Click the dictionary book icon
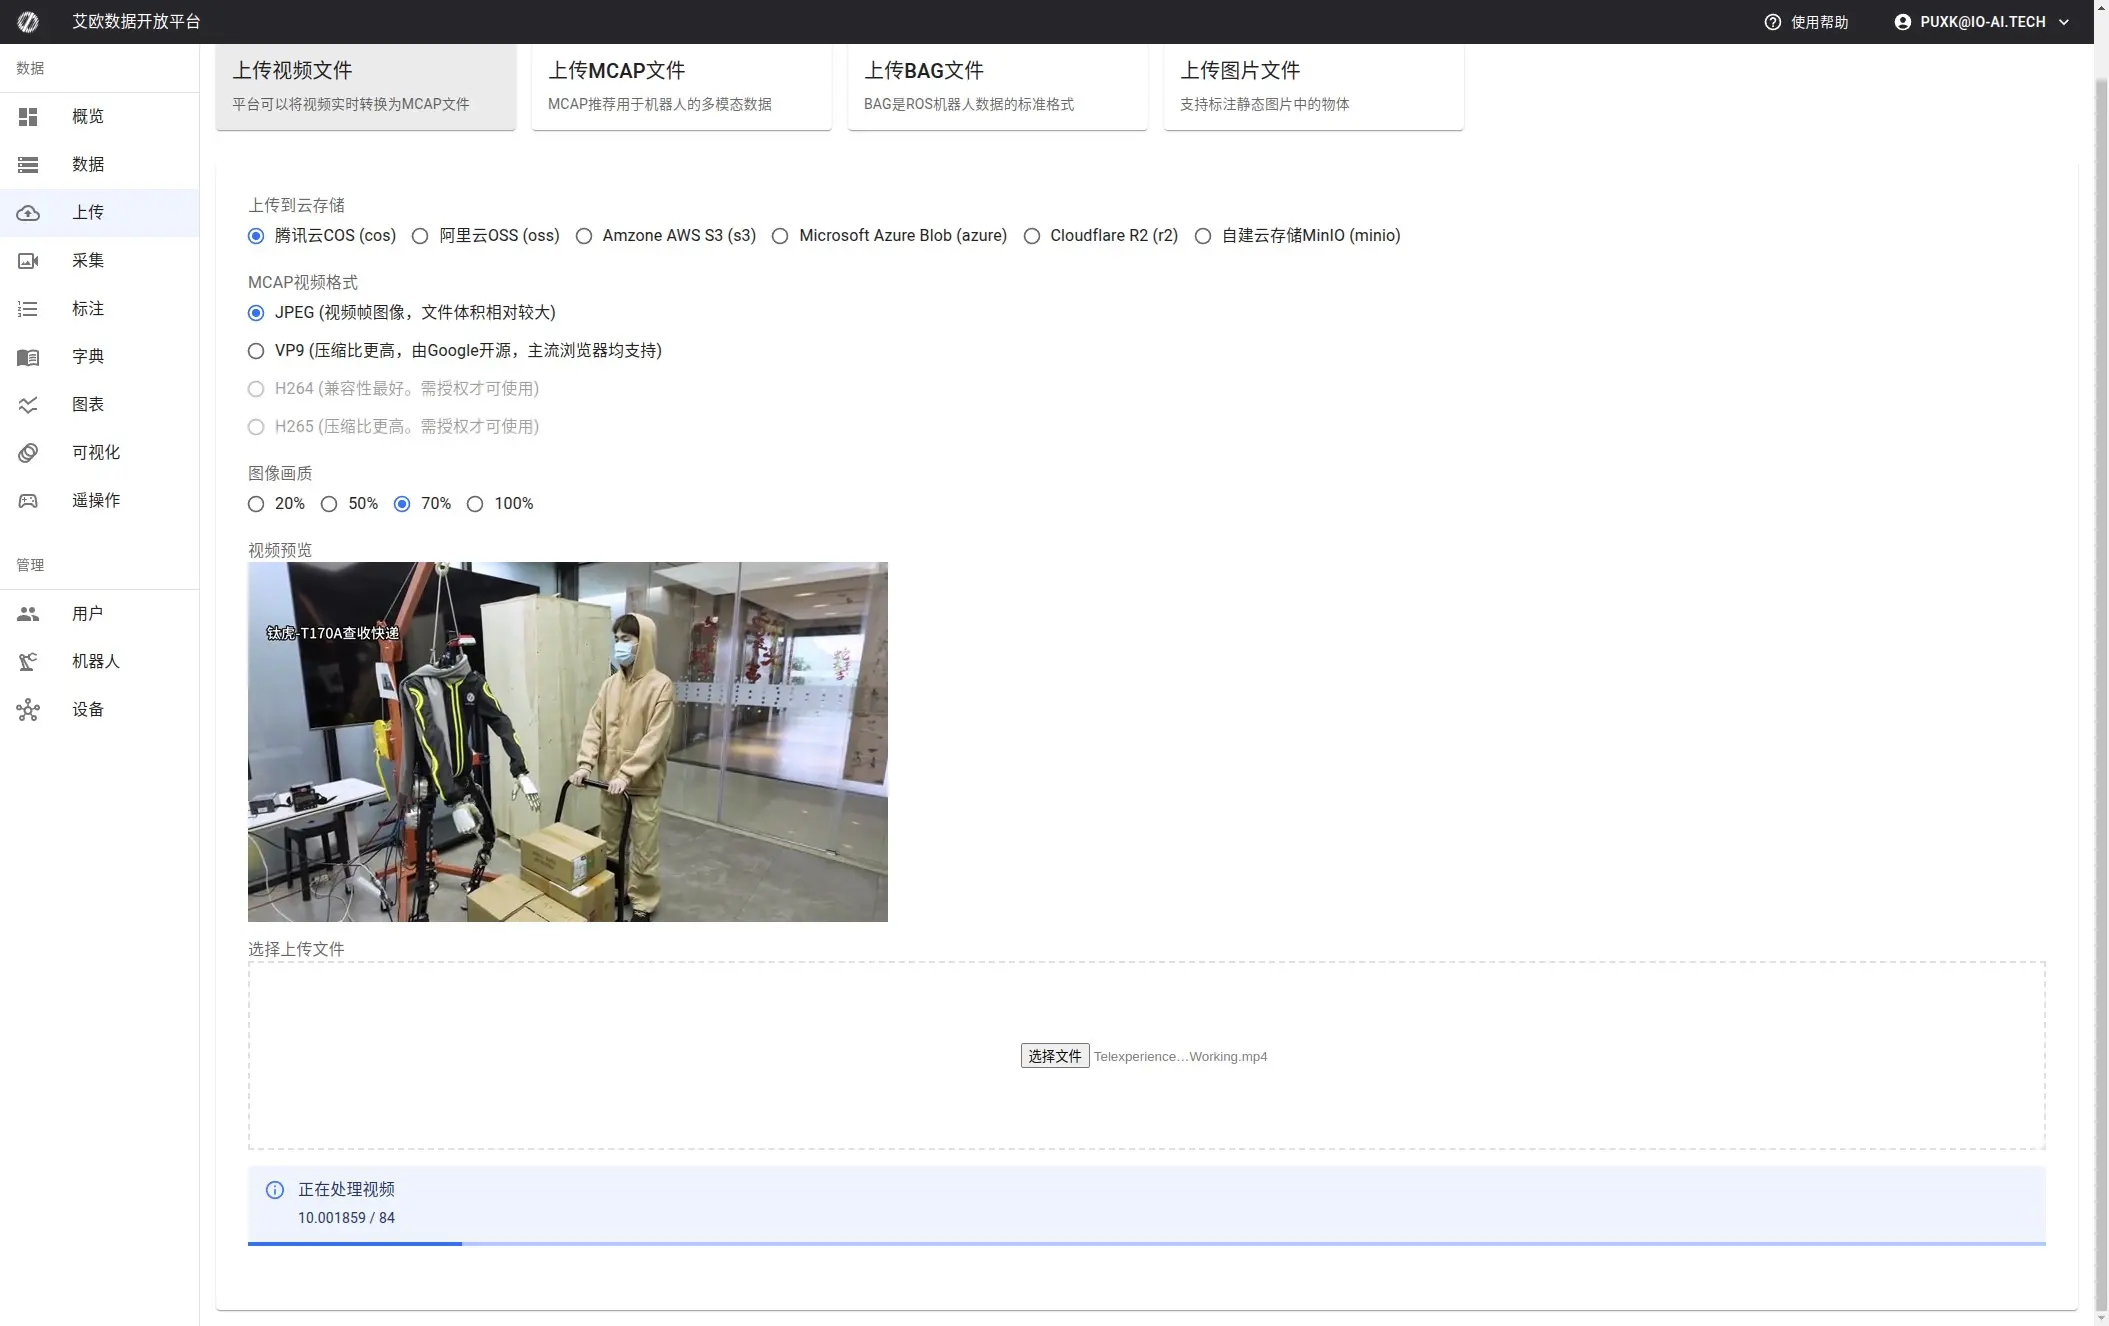This screenshot has width=2109, height=1326. [x=28, y=357]
